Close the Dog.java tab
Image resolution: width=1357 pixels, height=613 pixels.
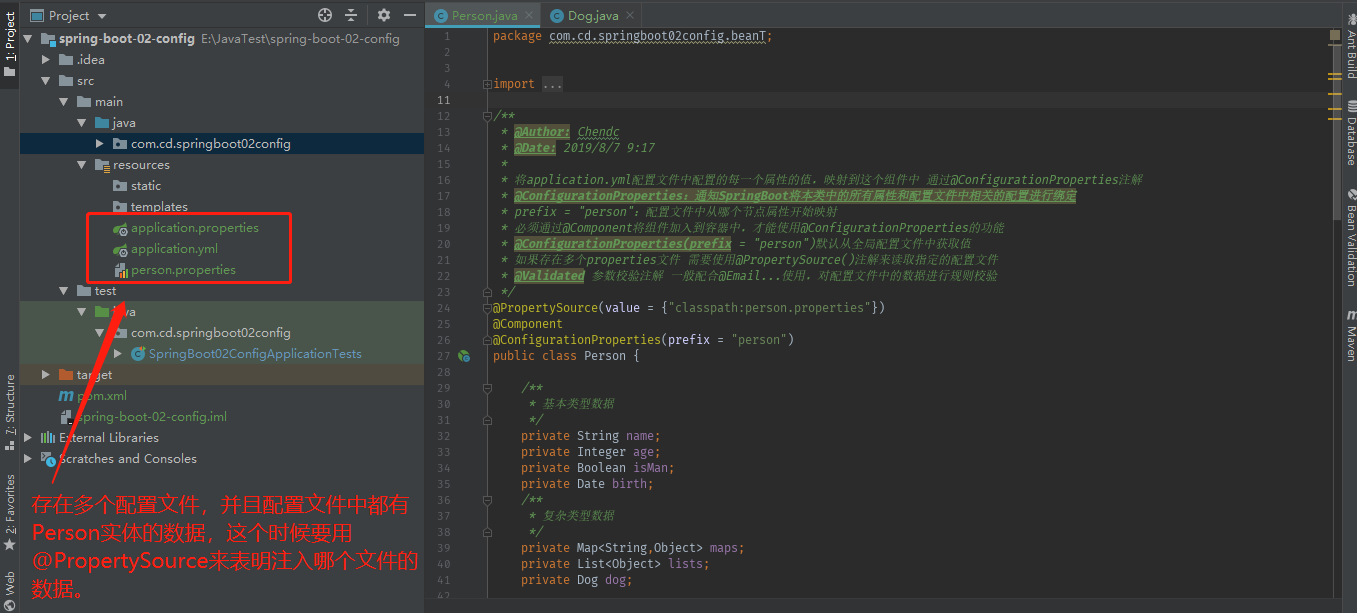(629, 16)
